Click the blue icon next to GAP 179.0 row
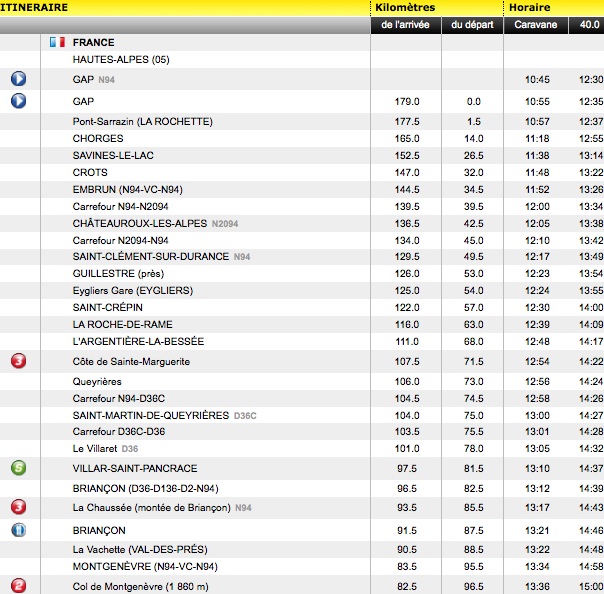The height and width of the screenshot is (594, 604). tap(18, 101)
